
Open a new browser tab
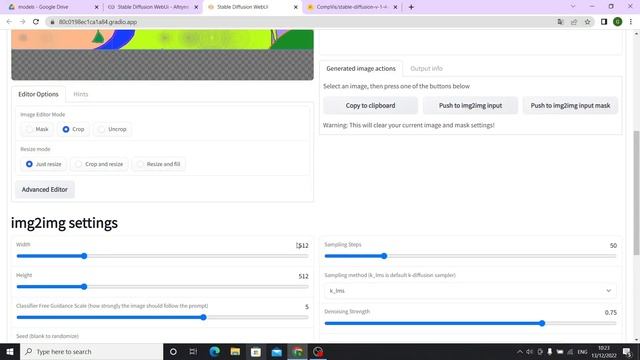[x=411, y=7]
